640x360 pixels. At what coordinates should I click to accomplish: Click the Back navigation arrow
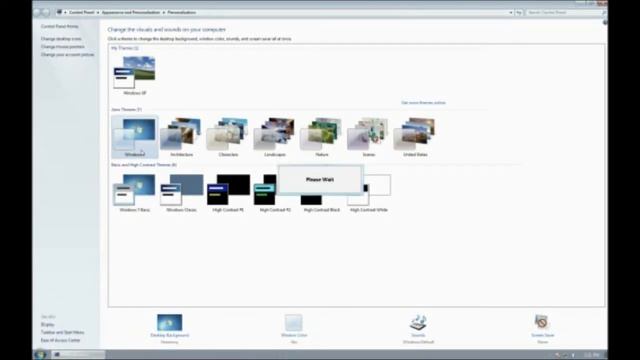point(38,12)
